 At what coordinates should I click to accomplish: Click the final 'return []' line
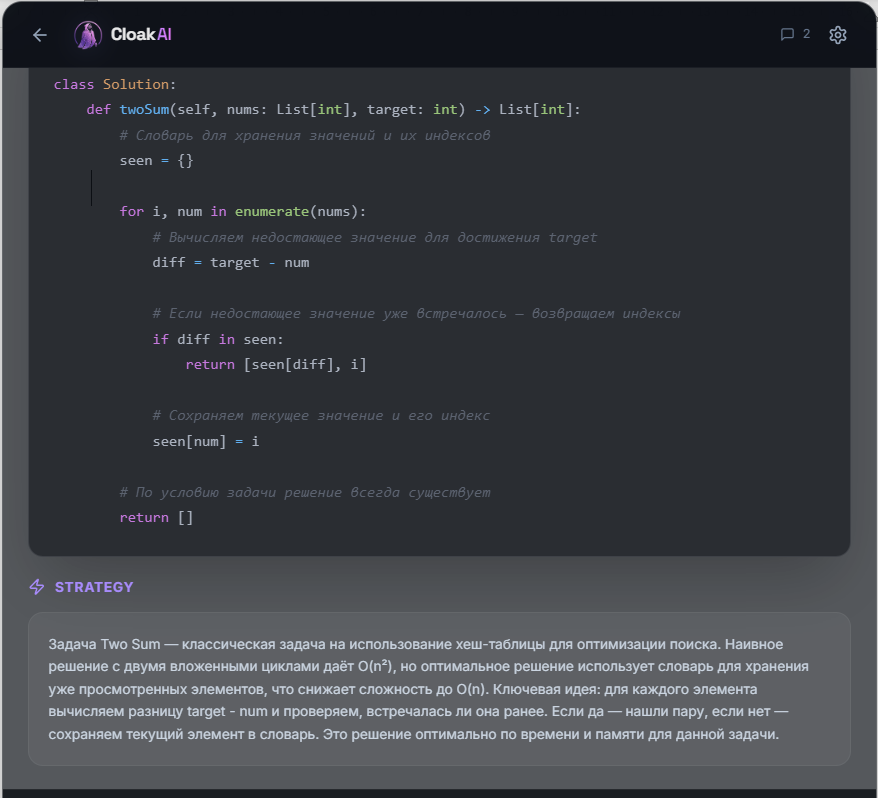(156, 518)
